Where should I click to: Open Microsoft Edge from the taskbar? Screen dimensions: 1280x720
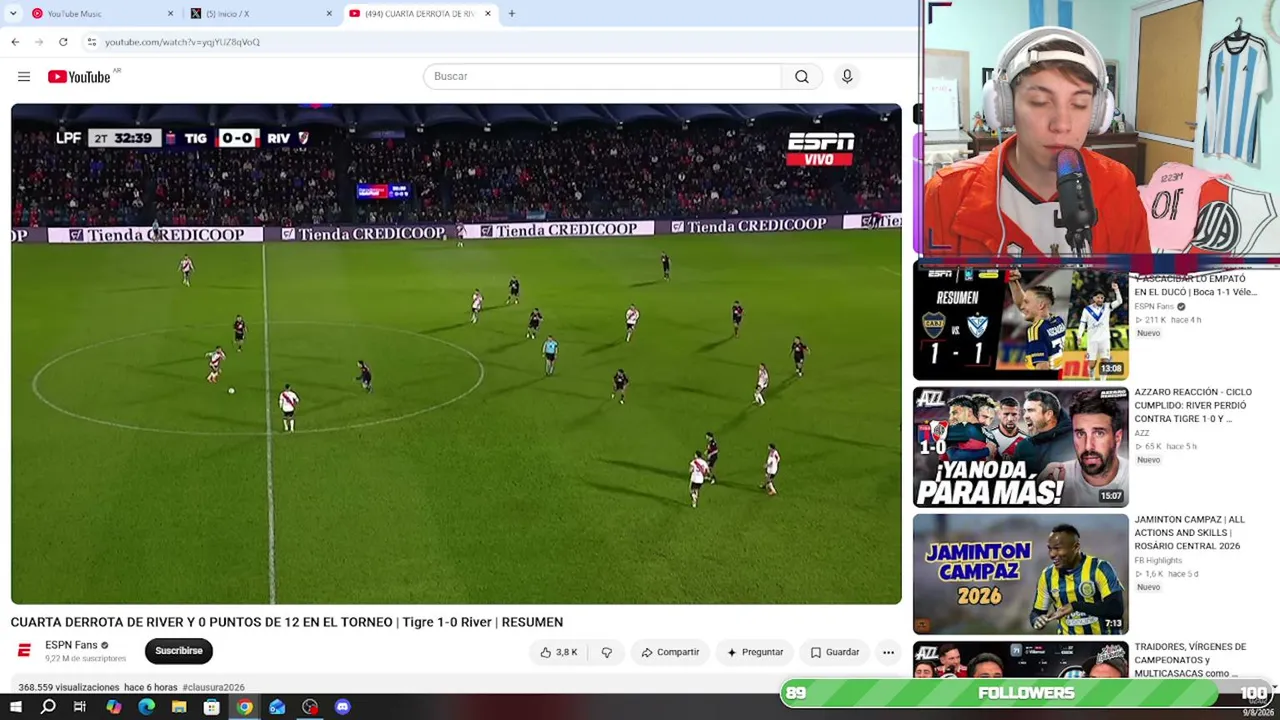point(146,707)
